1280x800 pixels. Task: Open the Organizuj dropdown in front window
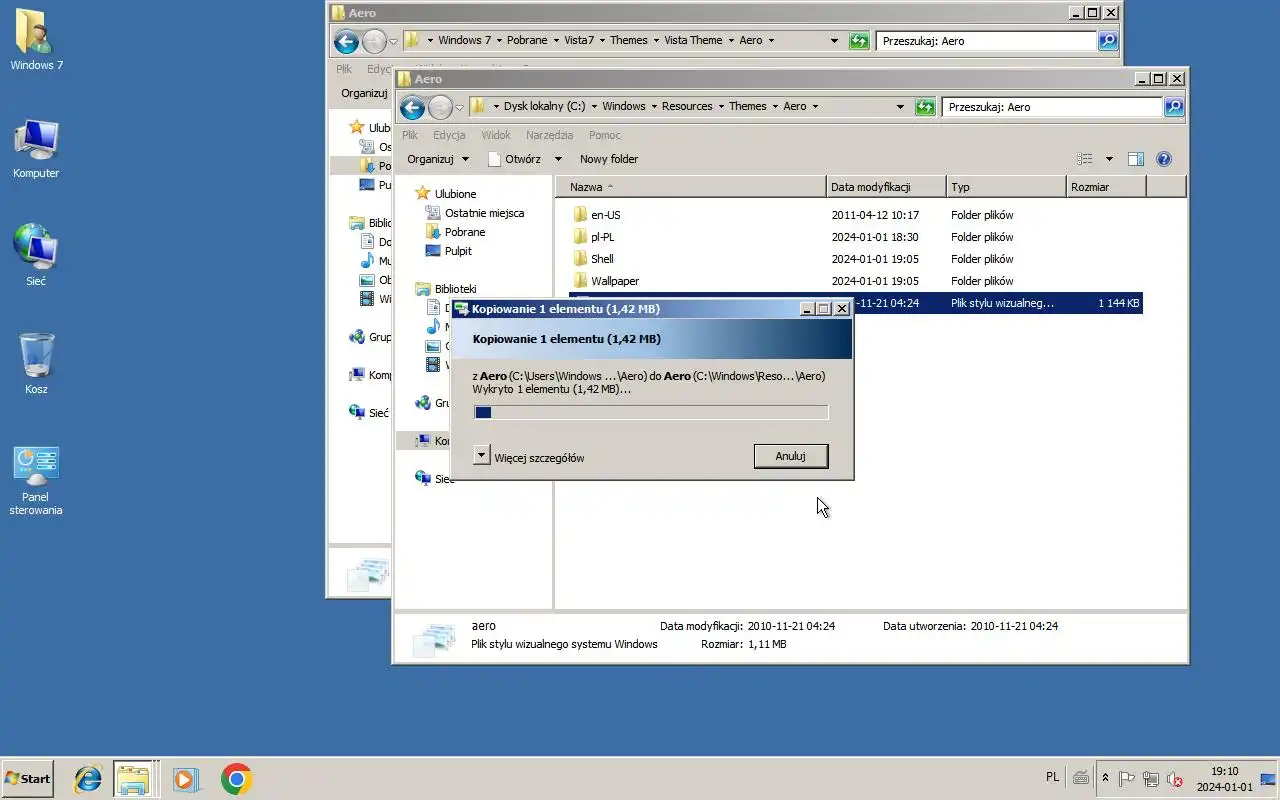tap(438, 159)
